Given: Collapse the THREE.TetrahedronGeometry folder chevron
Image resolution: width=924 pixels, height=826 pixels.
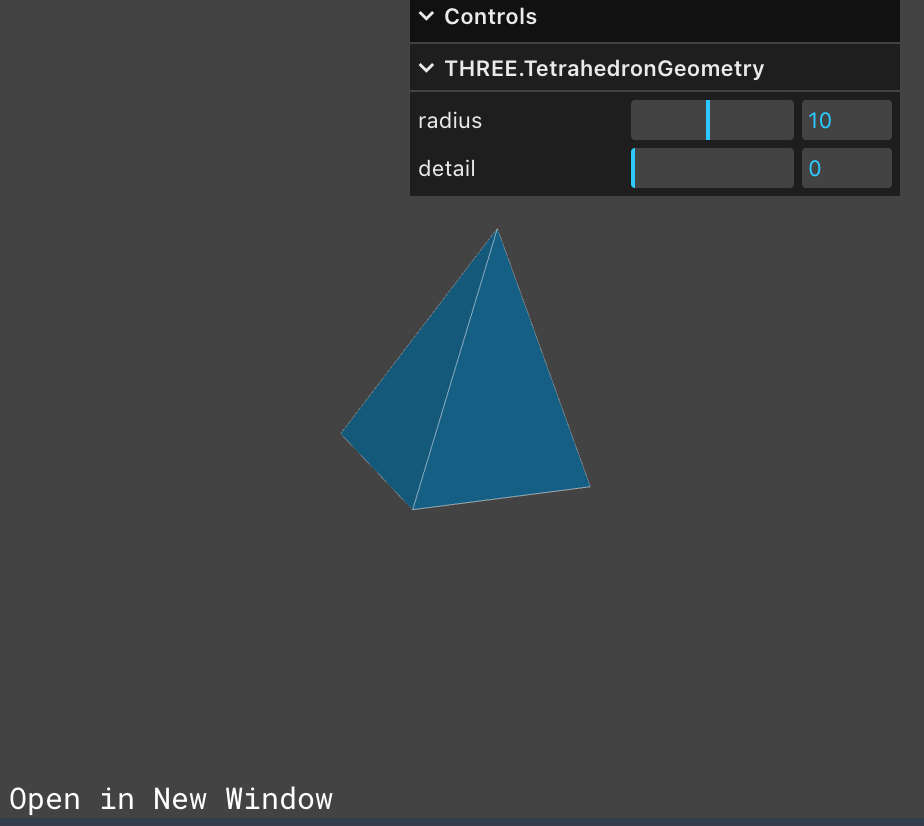Looking at the screenshot, I should (426, 68).
